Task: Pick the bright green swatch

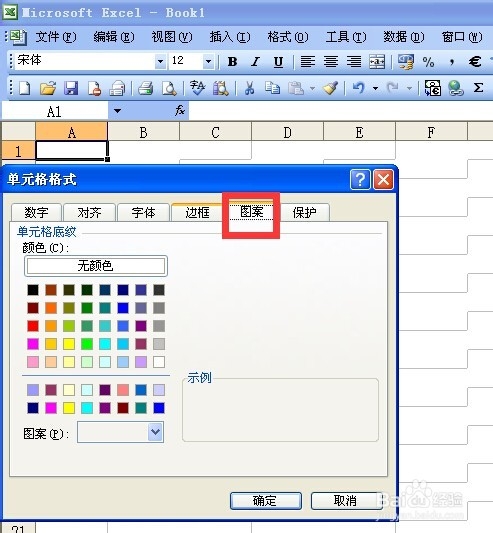Action: point(87,344)
